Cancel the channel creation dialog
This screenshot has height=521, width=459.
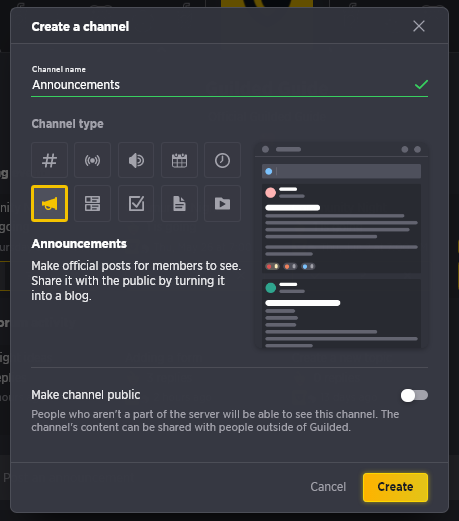coord(328,487)
